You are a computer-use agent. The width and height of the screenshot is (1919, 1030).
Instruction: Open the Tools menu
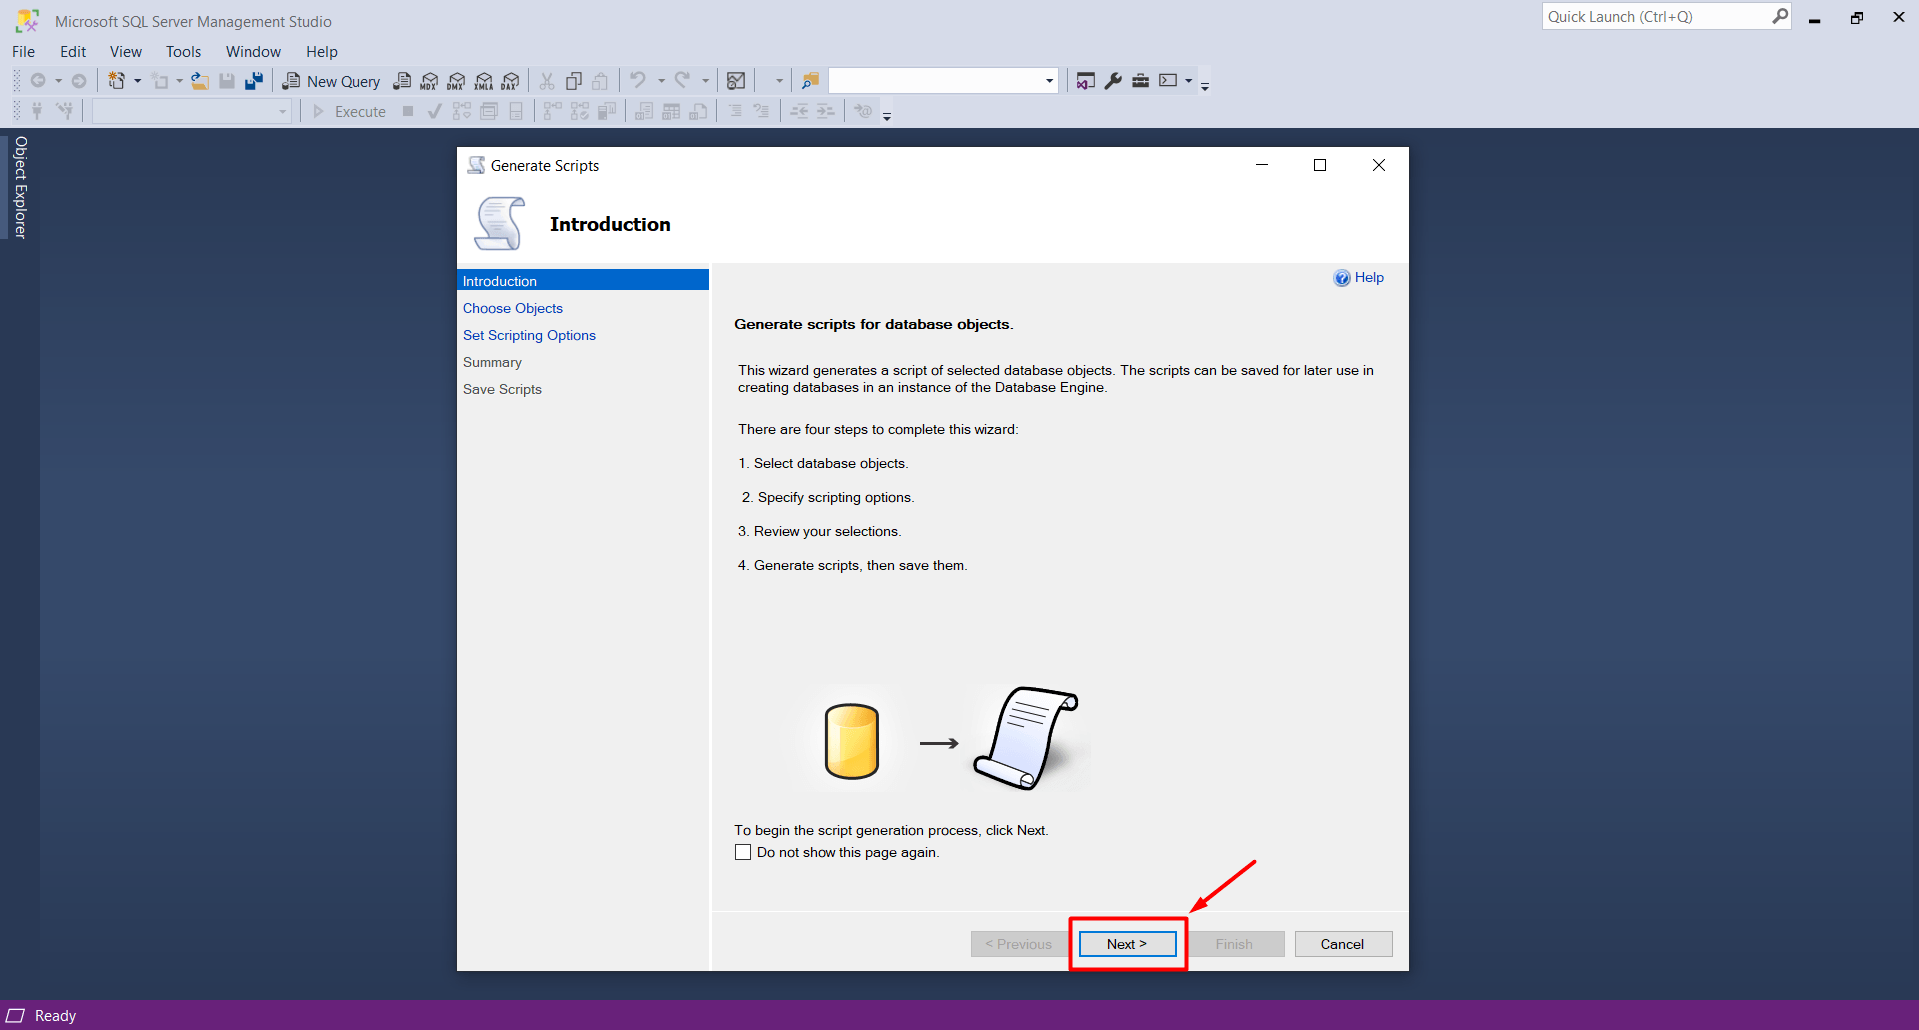pyautogui.click(x=183, y=52)
